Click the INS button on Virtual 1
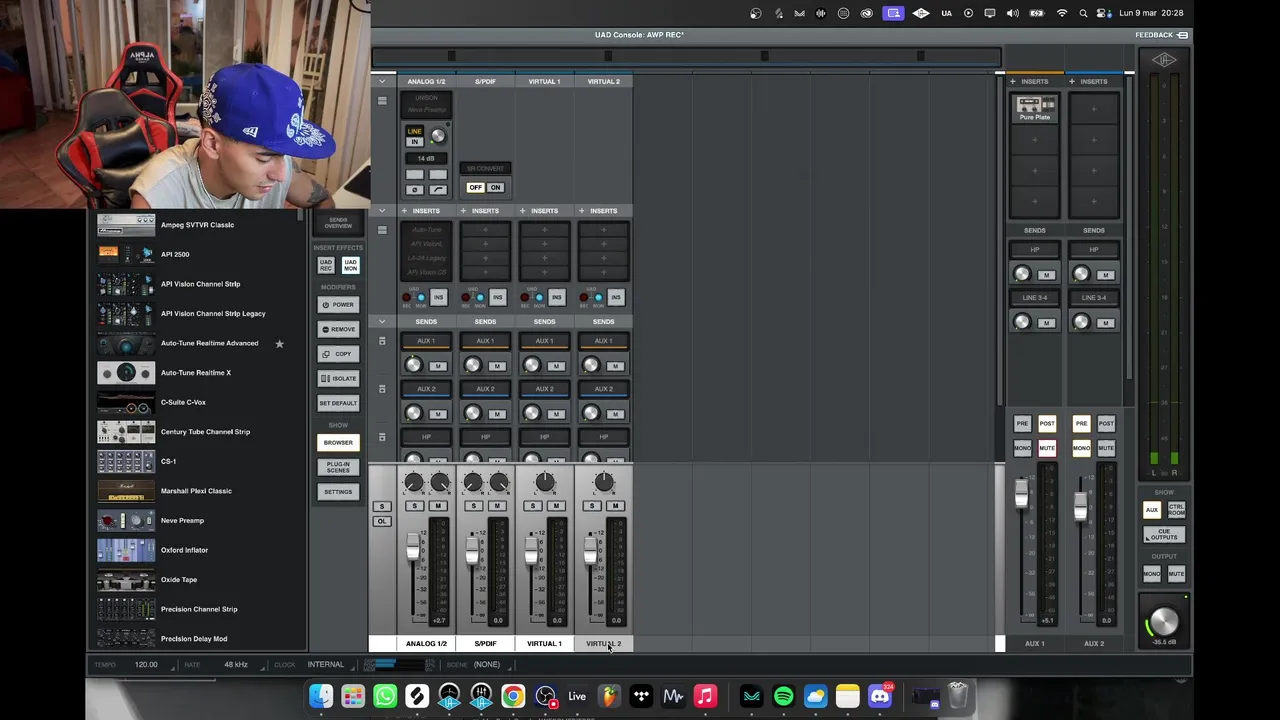1280x720 pixels. [x=556, y=297]
